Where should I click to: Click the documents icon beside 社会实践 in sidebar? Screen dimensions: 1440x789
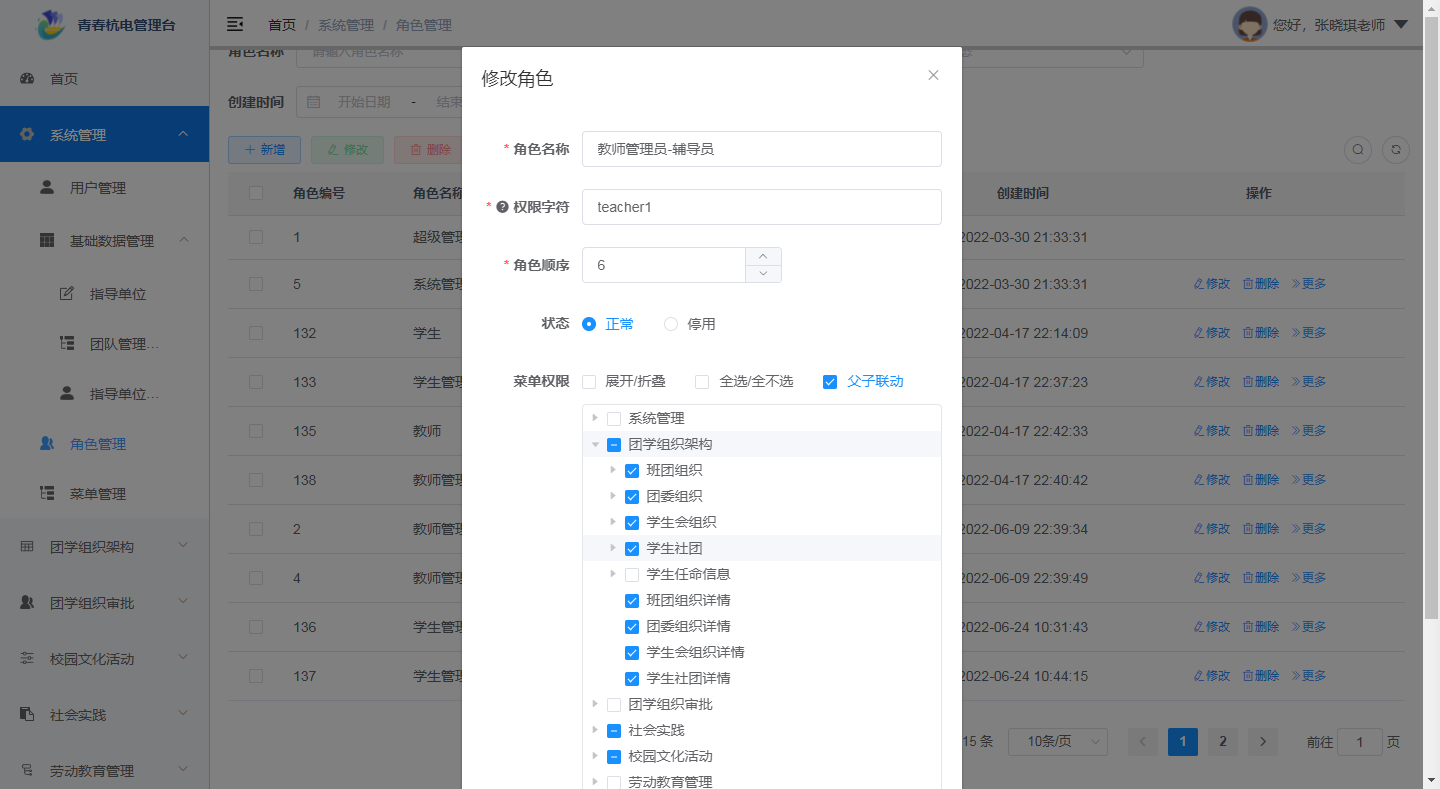coord(27,715)
